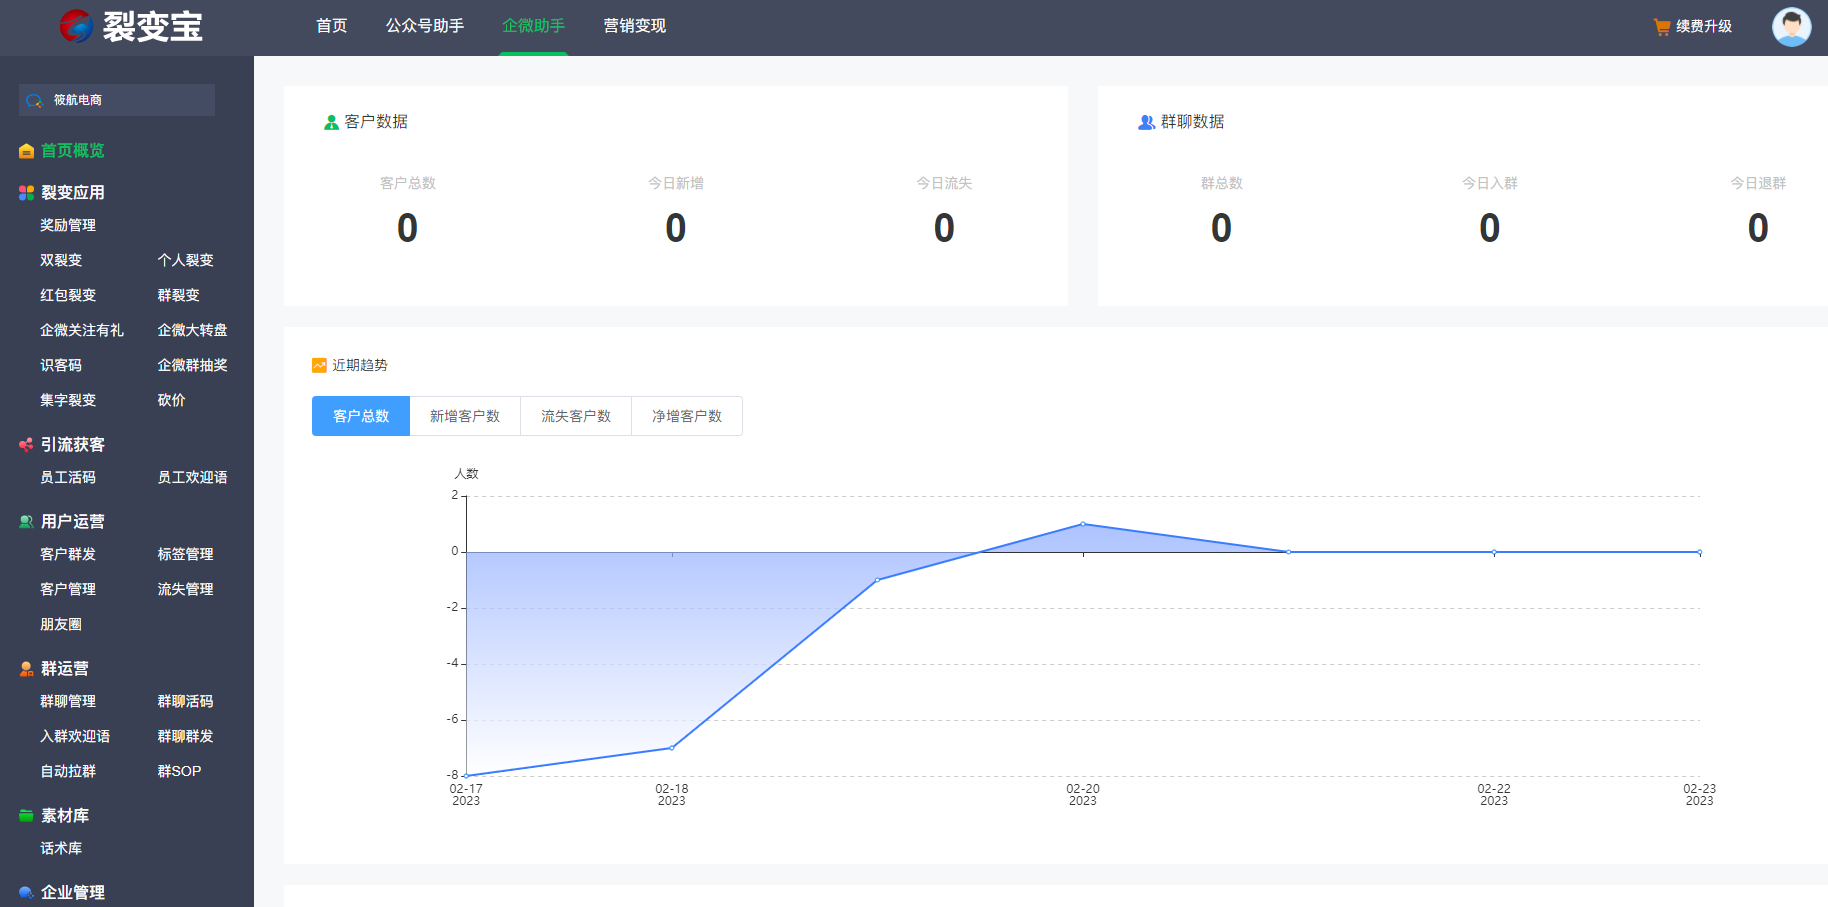Switch to the 流失客户数 trend tab

[576, 416]
